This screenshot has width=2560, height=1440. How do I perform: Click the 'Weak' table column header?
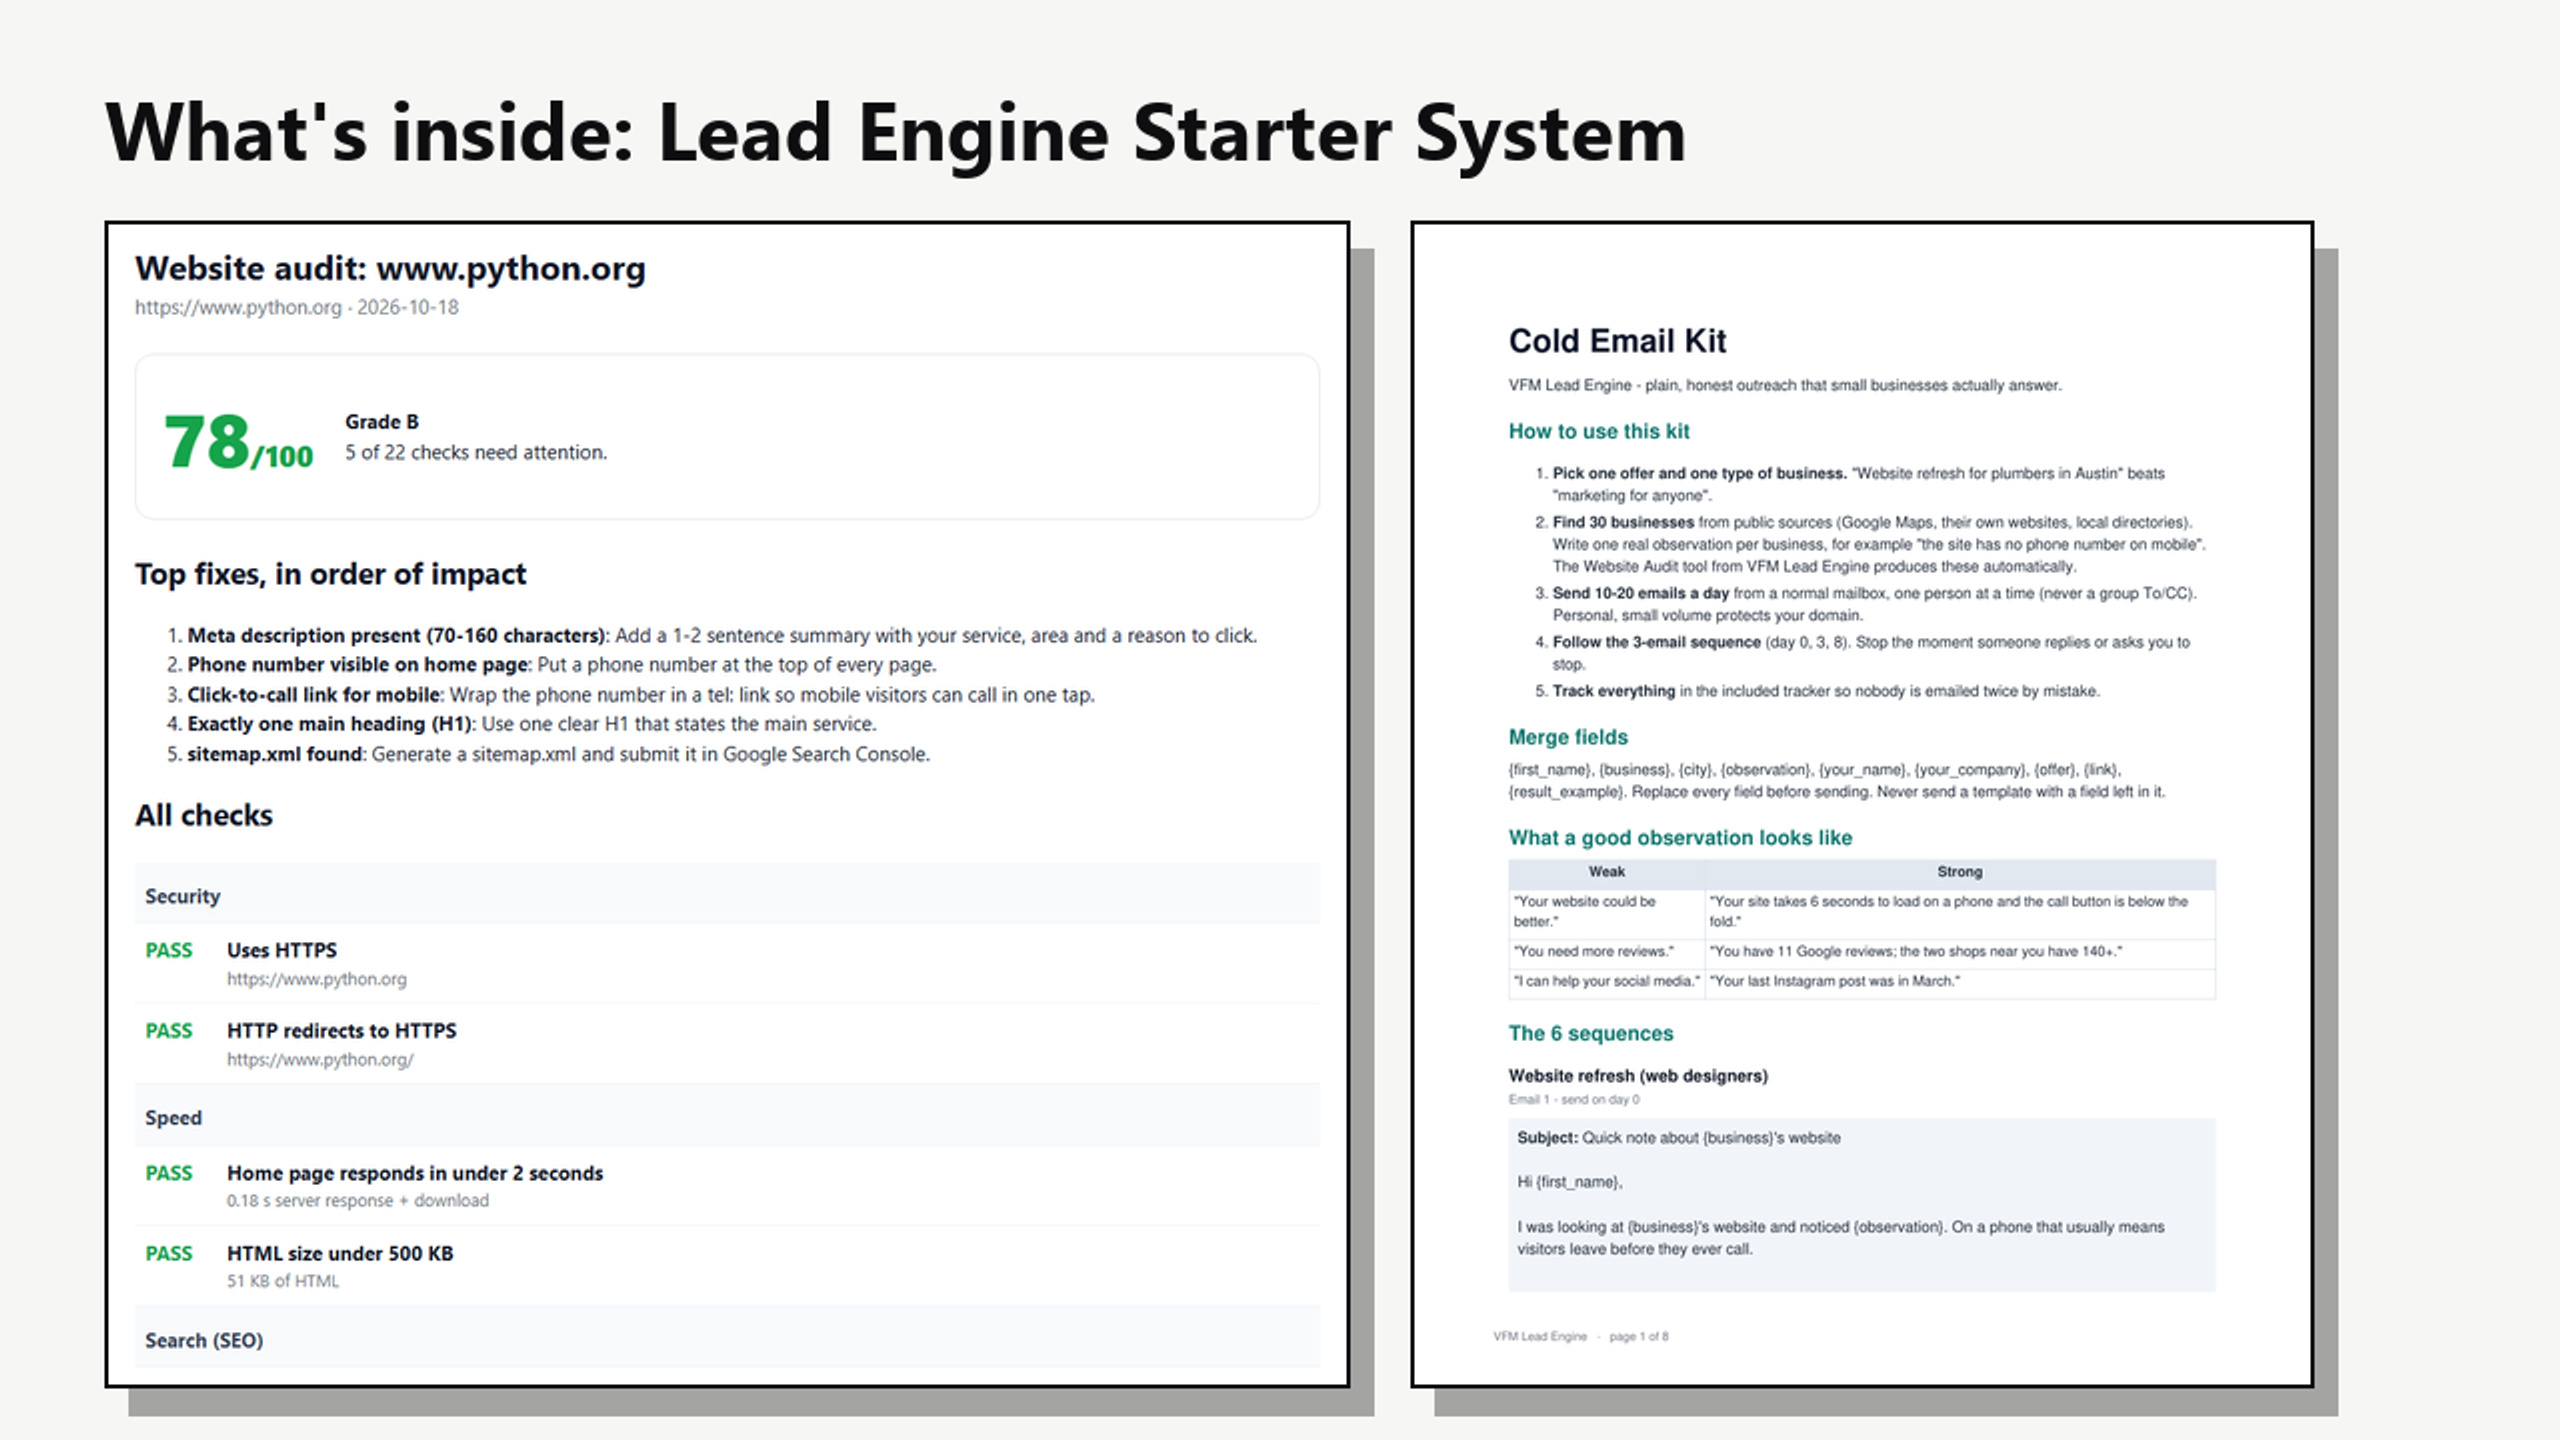click(x=1607, y=872)
